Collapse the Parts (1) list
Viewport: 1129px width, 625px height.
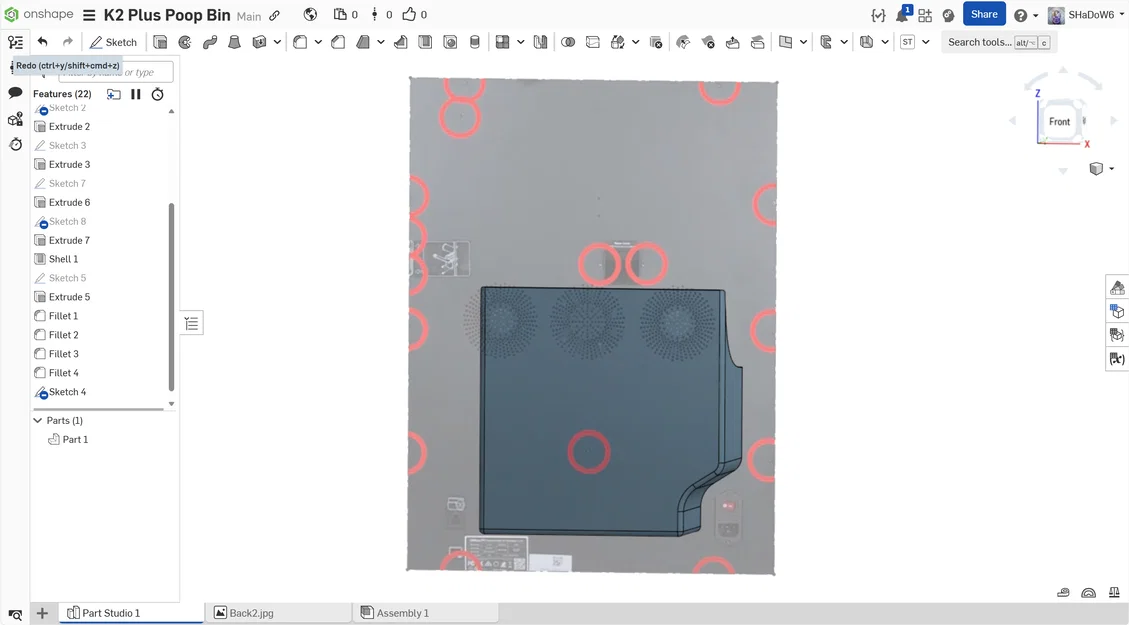[37, 421]
